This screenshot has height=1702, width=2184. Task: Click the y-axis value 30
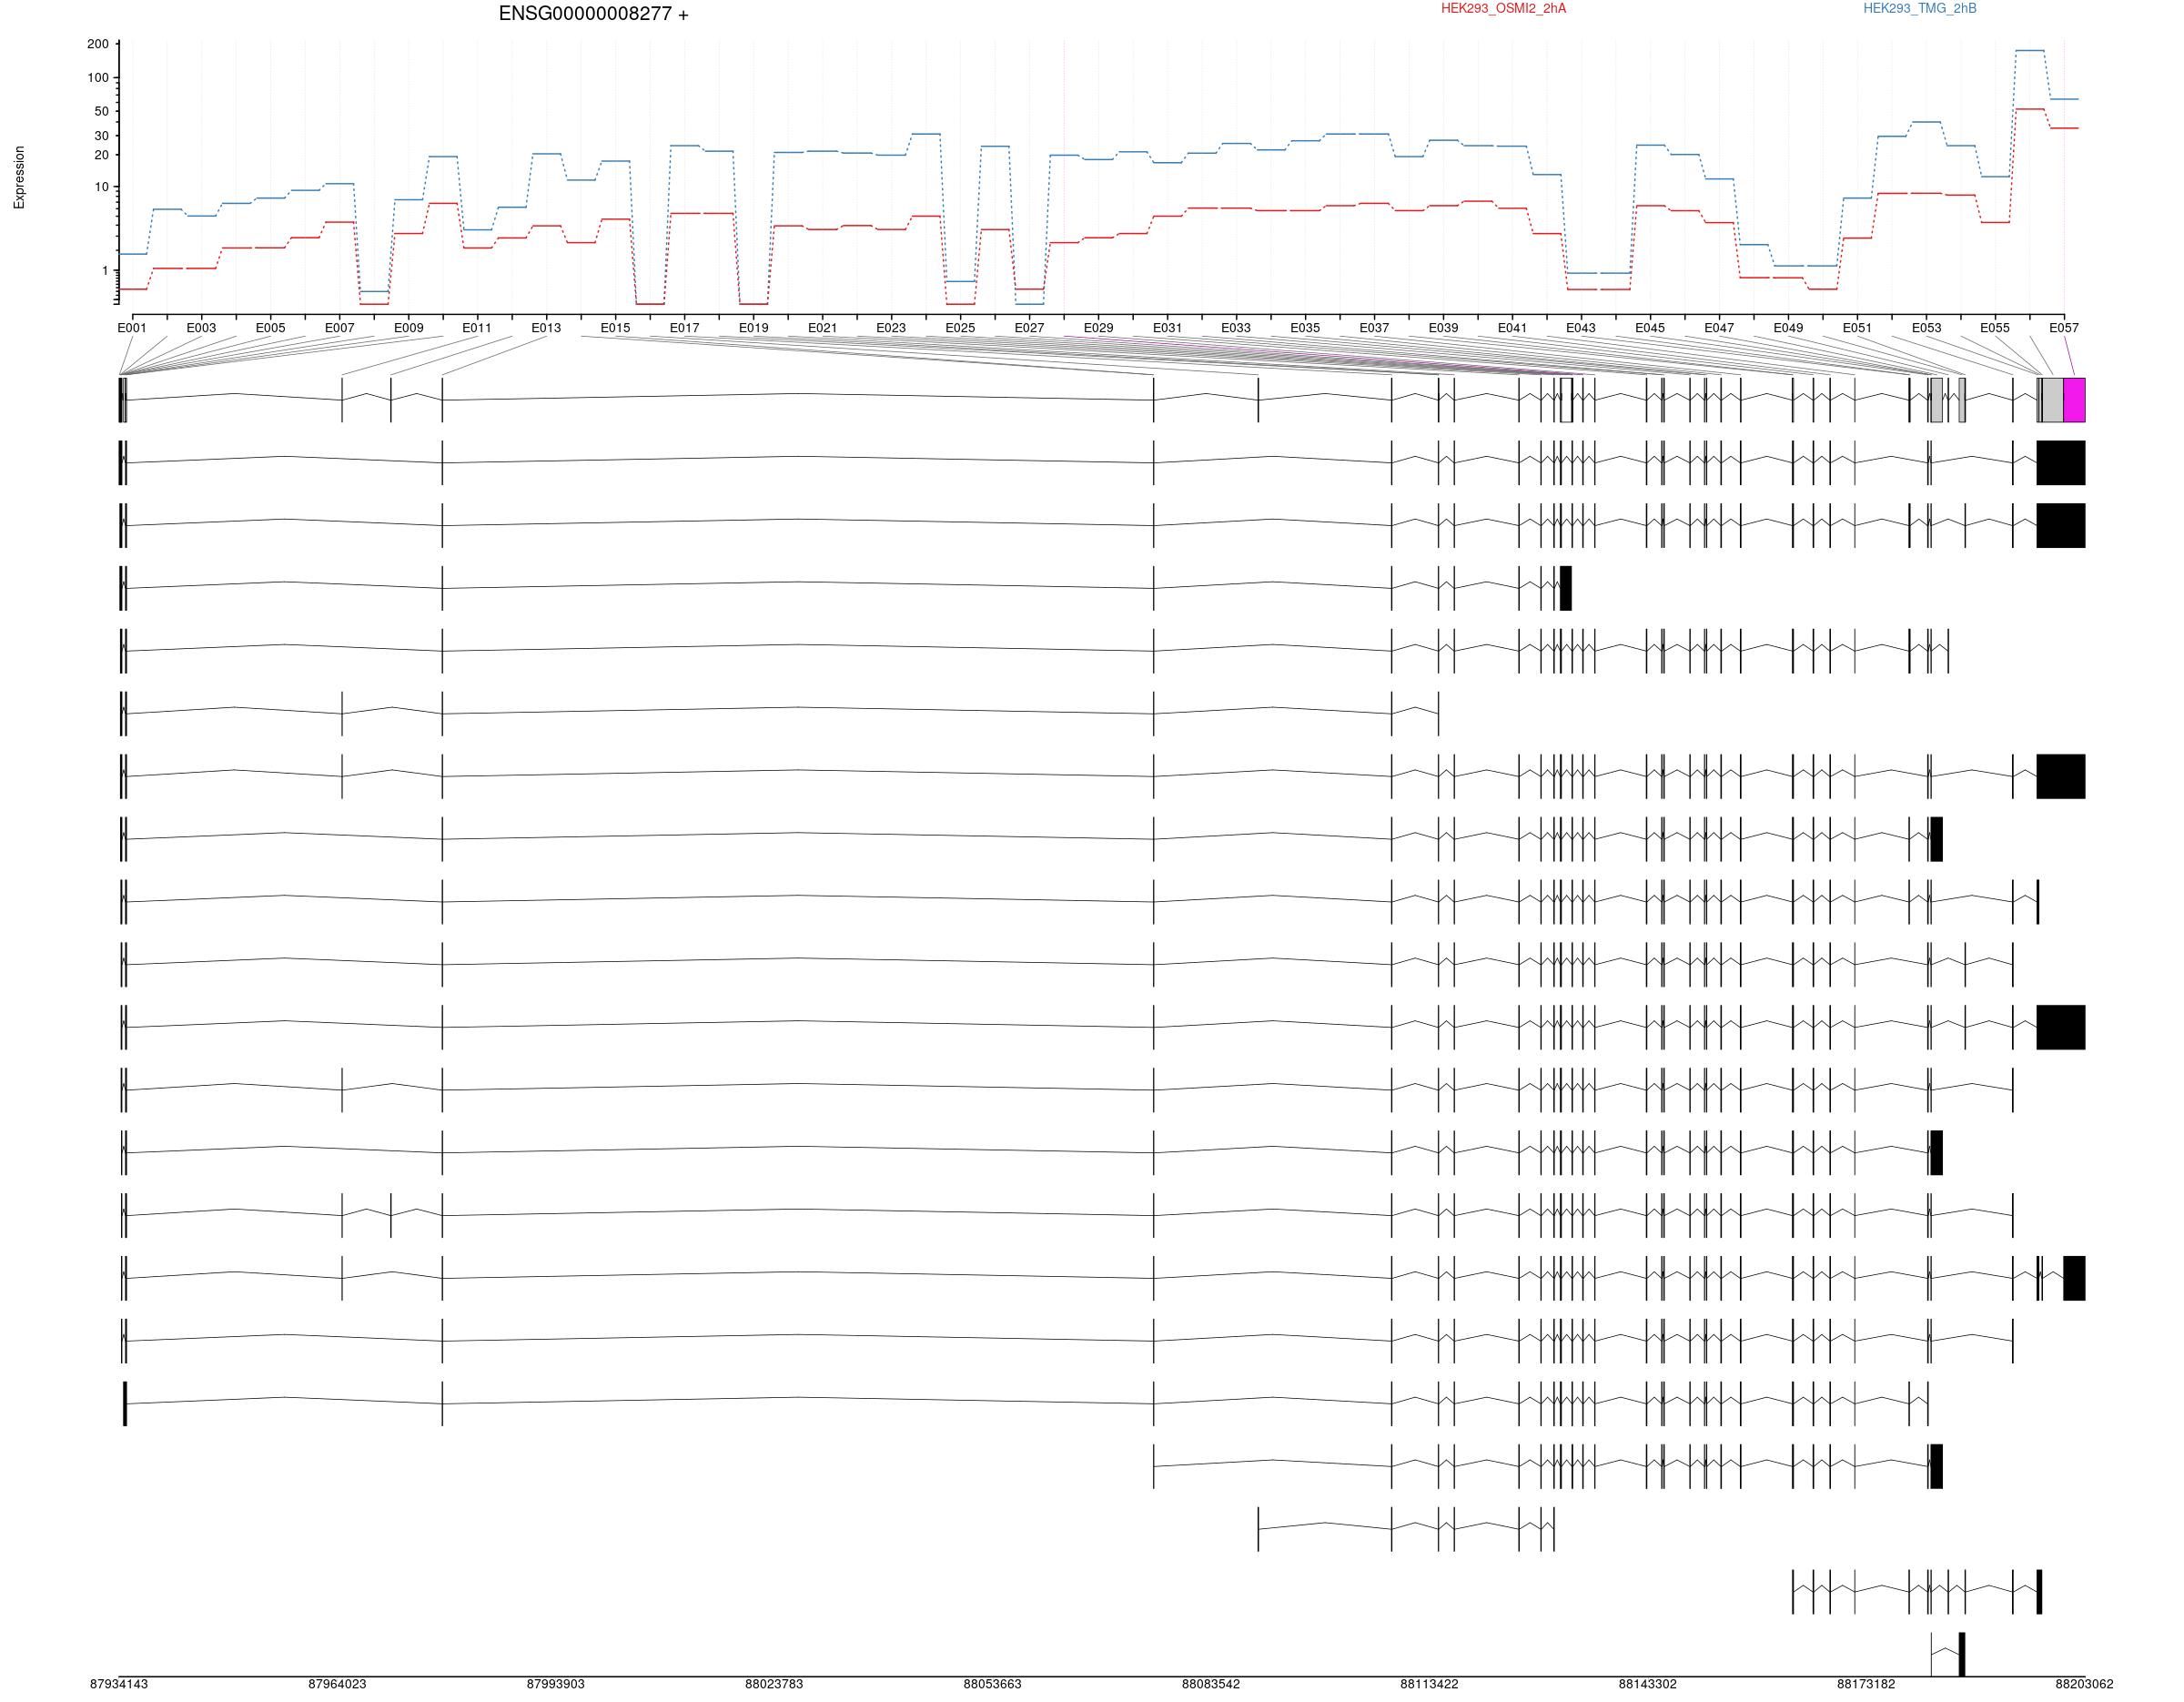pyautogui.click(x=101, y=136)
